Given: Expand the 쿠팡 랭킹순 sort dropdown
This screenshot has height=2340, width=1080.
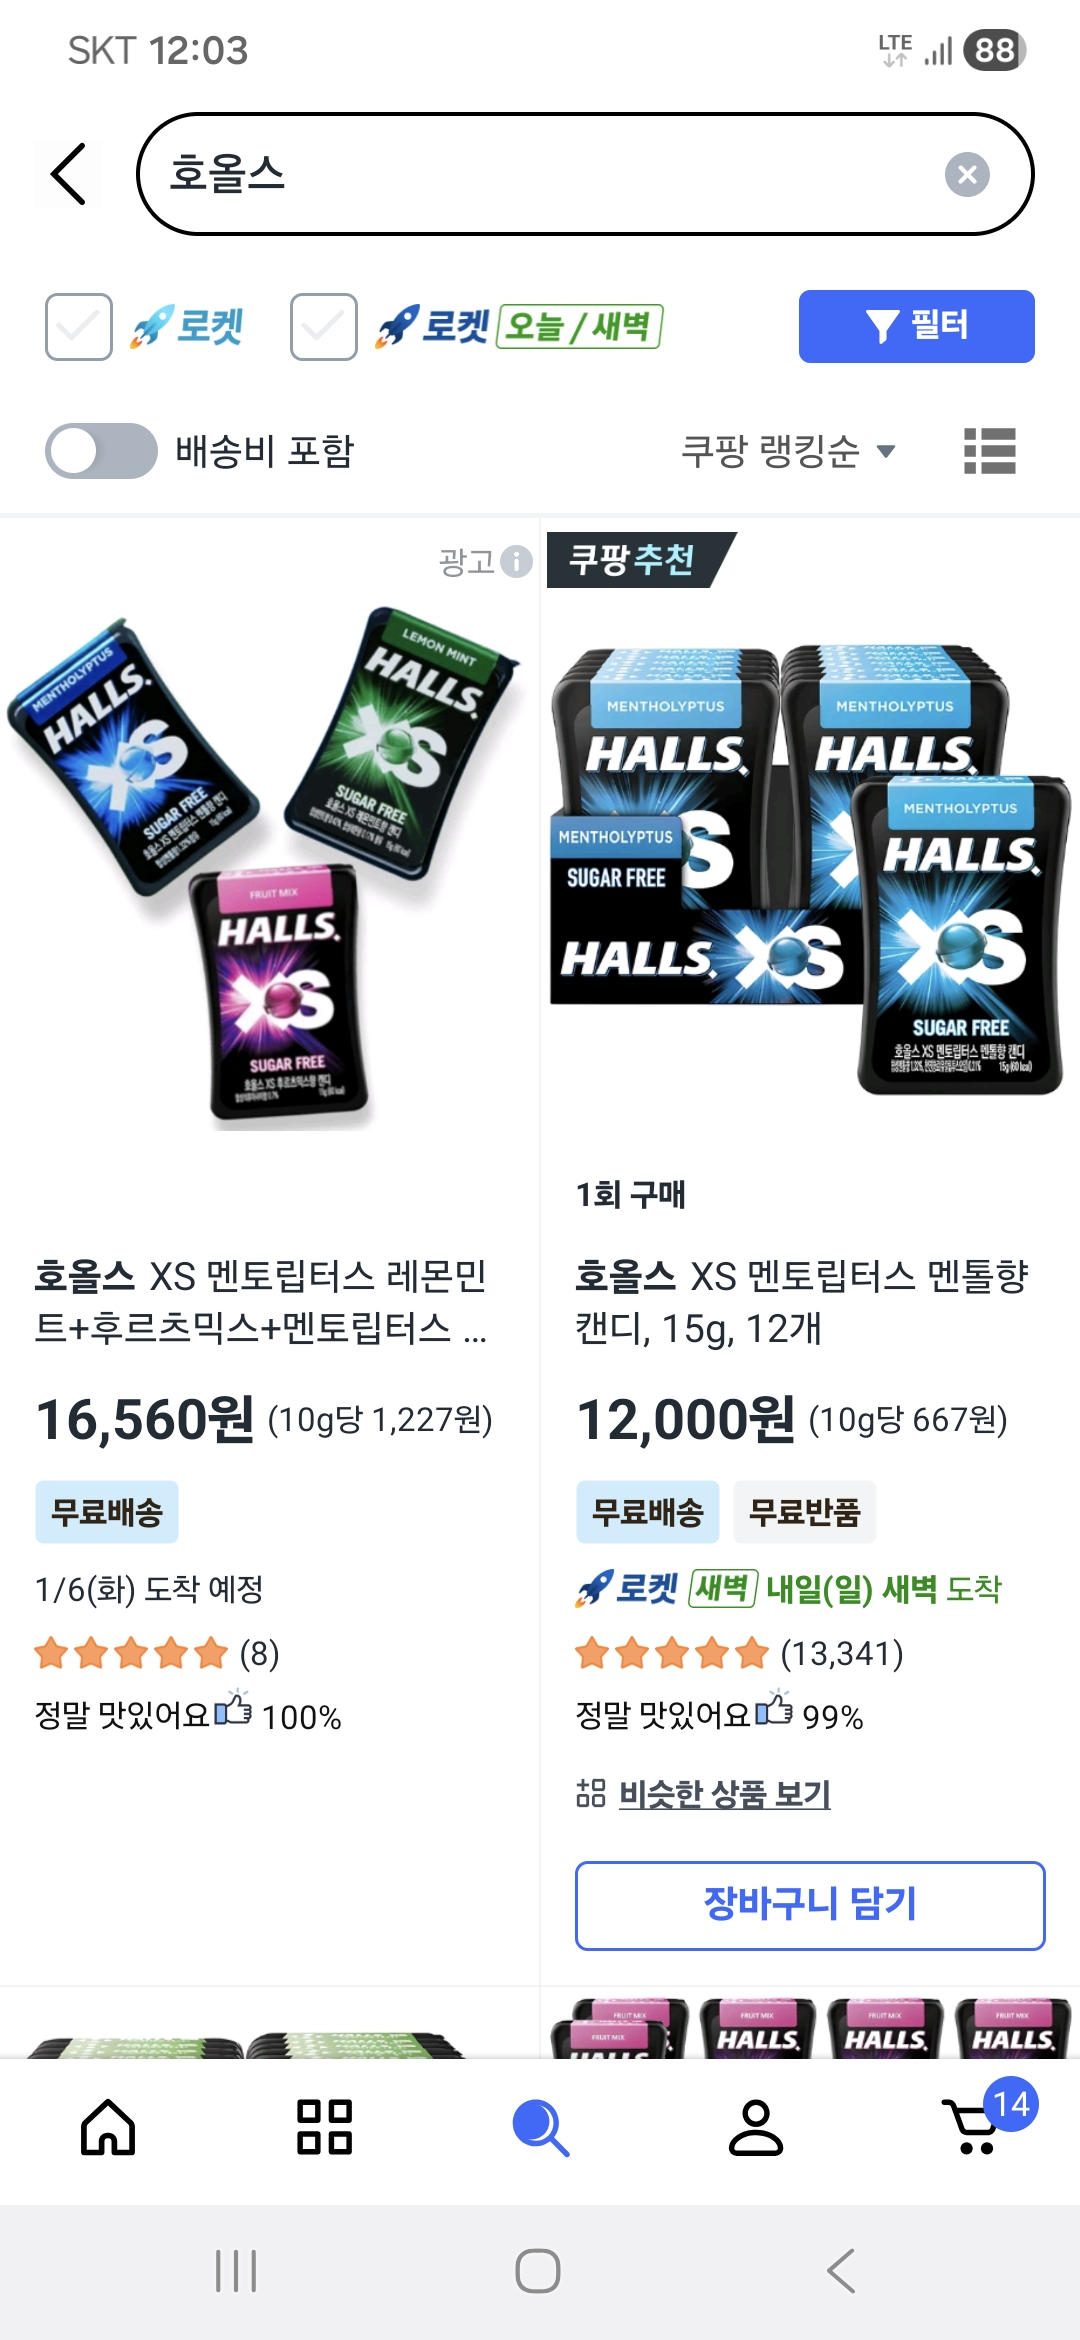Looking at the screenshot, I should (x=788, y=451).
